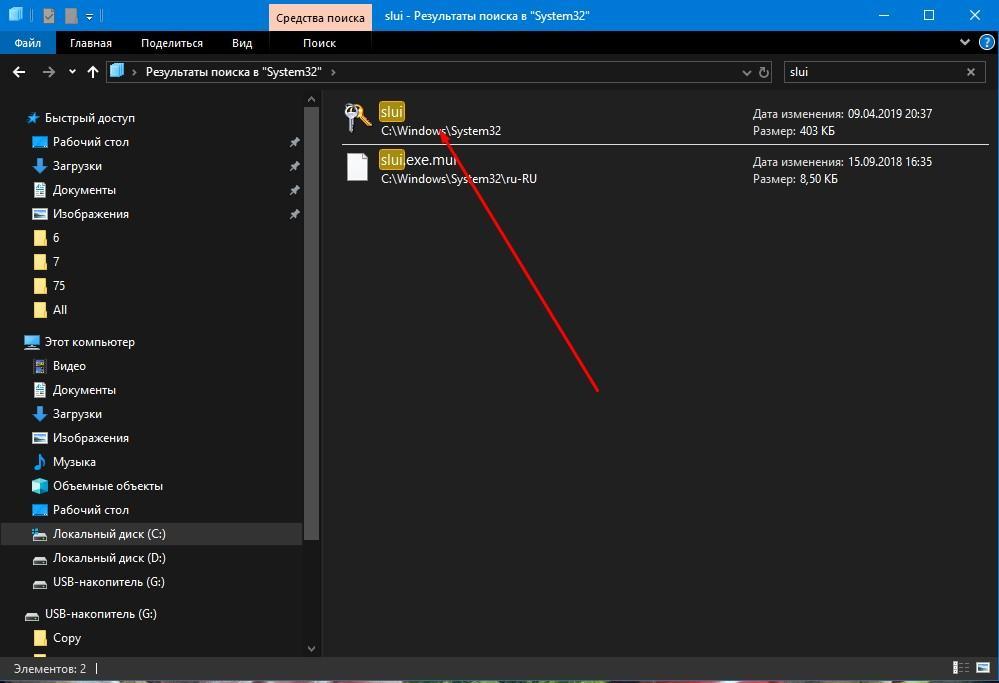Image resolution: width=999 pixels, height=683 pixels.
Task: Unpin Documents from Quick access pin icon
Action: point(294,190)
